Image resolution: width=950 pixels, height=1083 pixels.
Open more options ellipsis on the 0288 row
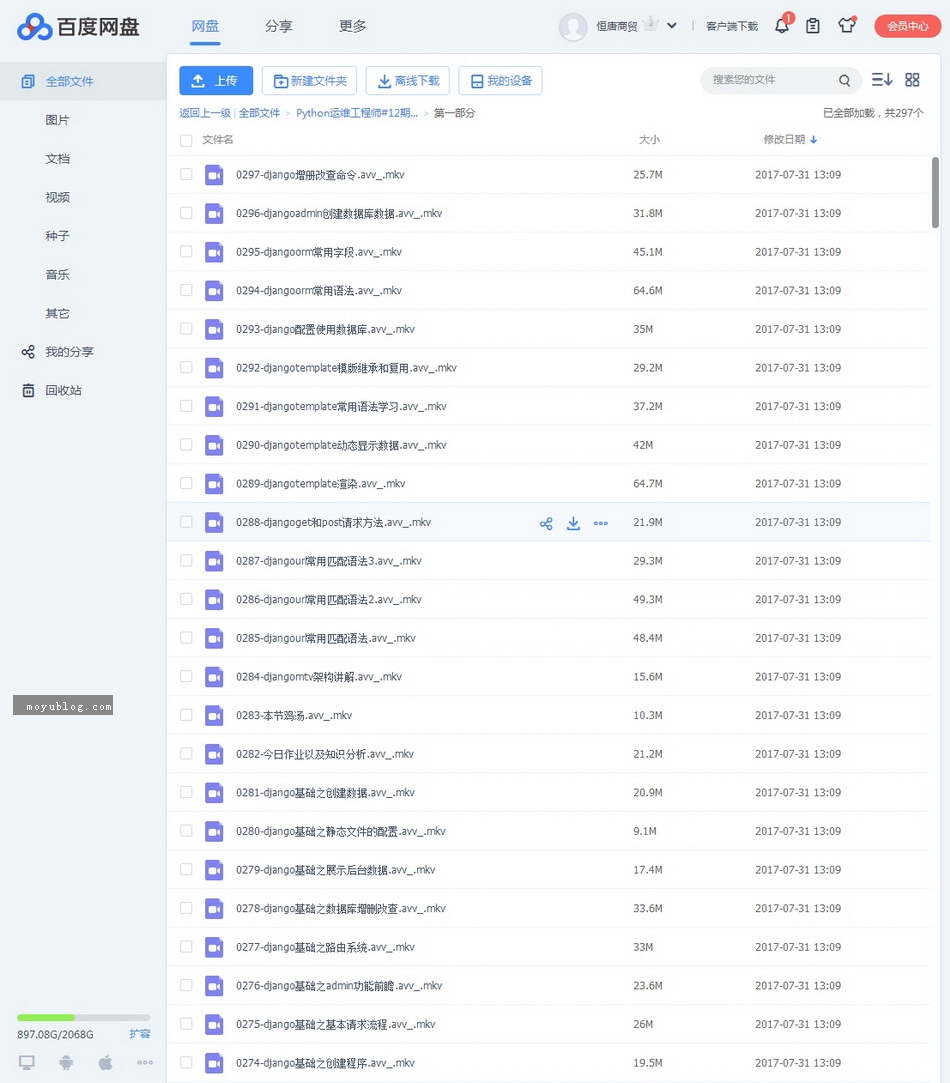pyautogui.click(x=601, y=523)
